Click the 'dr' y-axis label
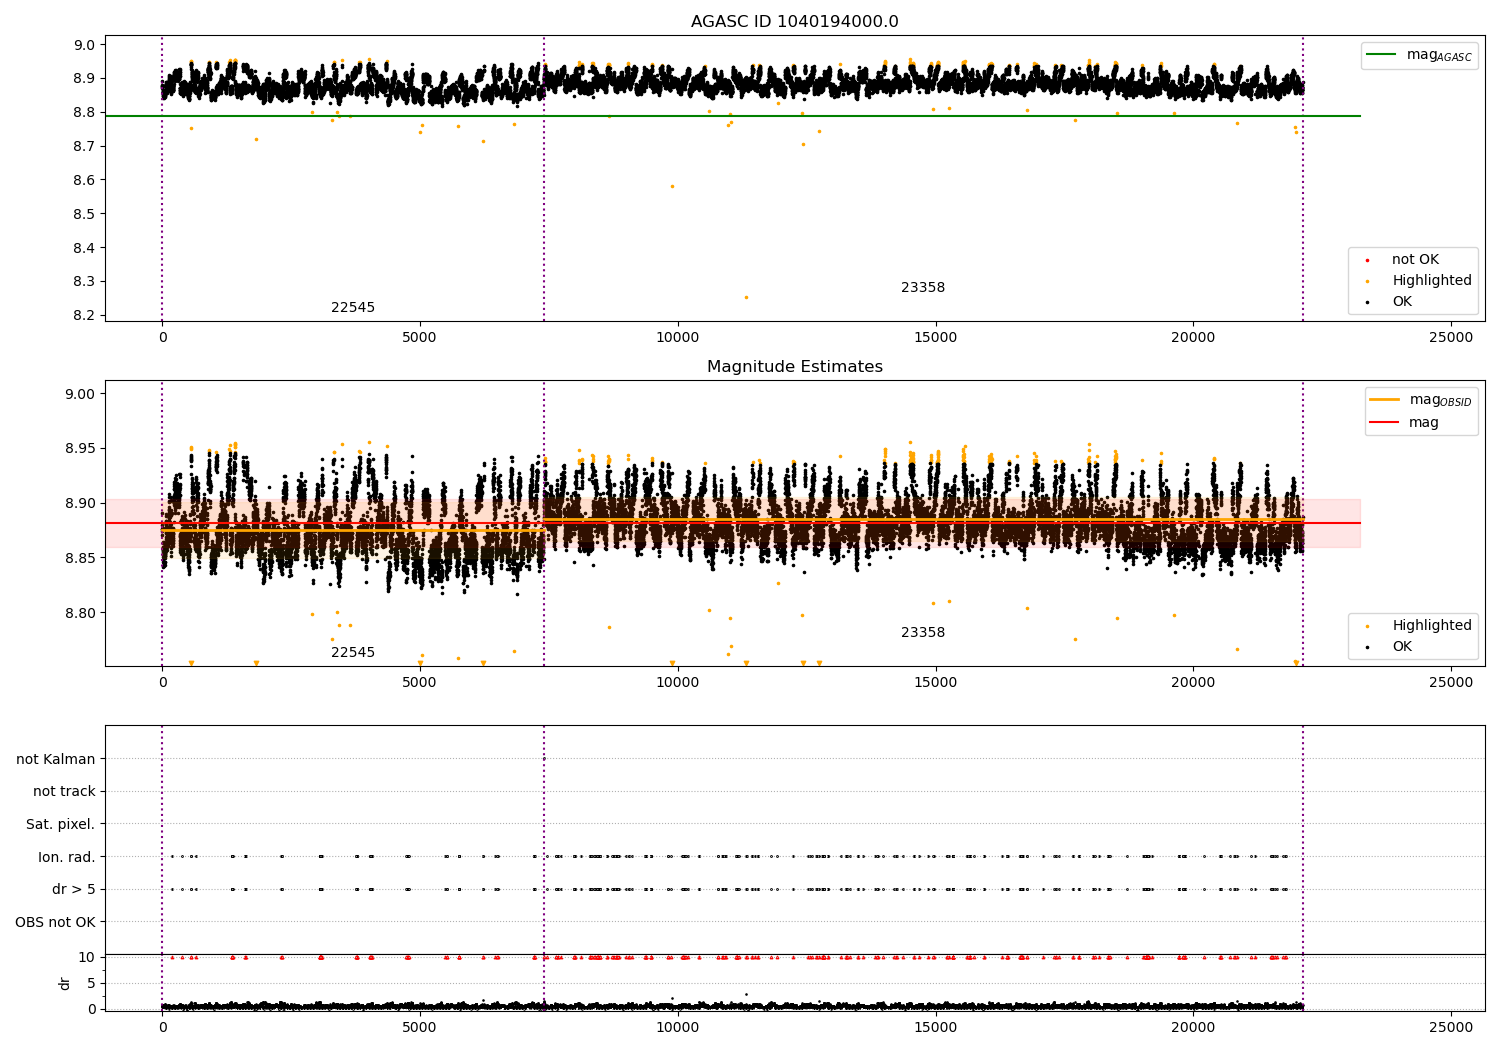The width and height of the screenshot is (1500, 1050). coord(65,984)
